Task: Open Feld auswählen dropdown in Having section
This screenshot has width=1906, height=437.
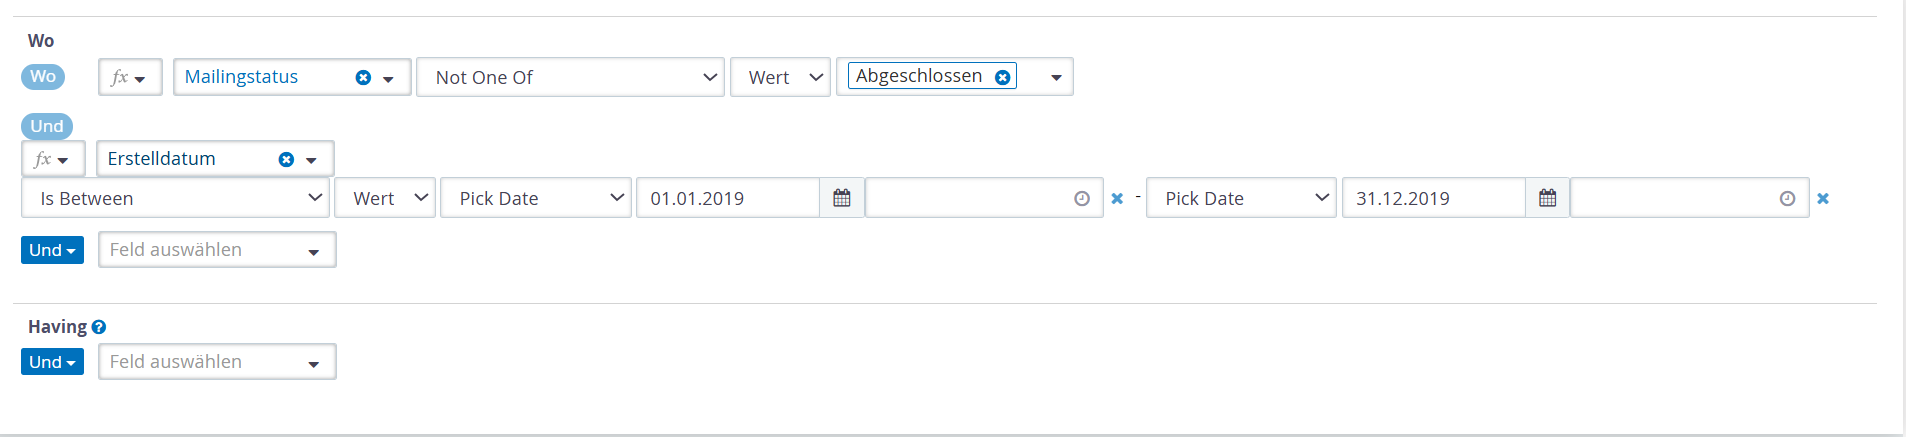Action: click(217, 362)
